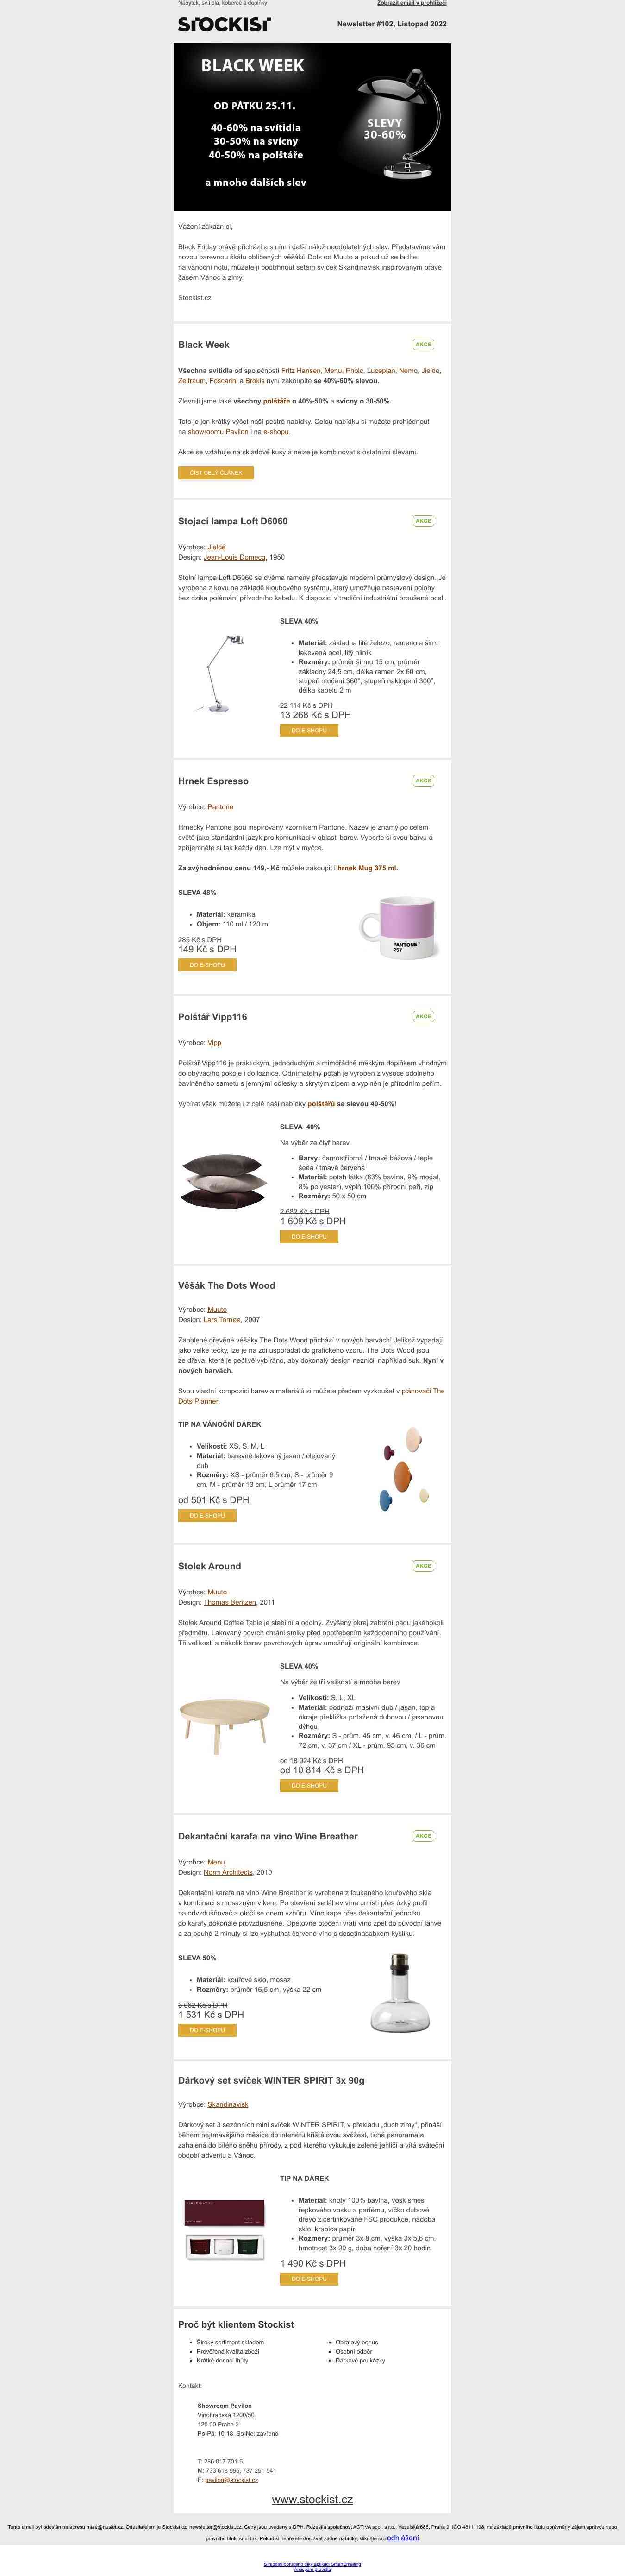Click the AKCE badge next to Hrnek Espresso

tap(423, 780)
